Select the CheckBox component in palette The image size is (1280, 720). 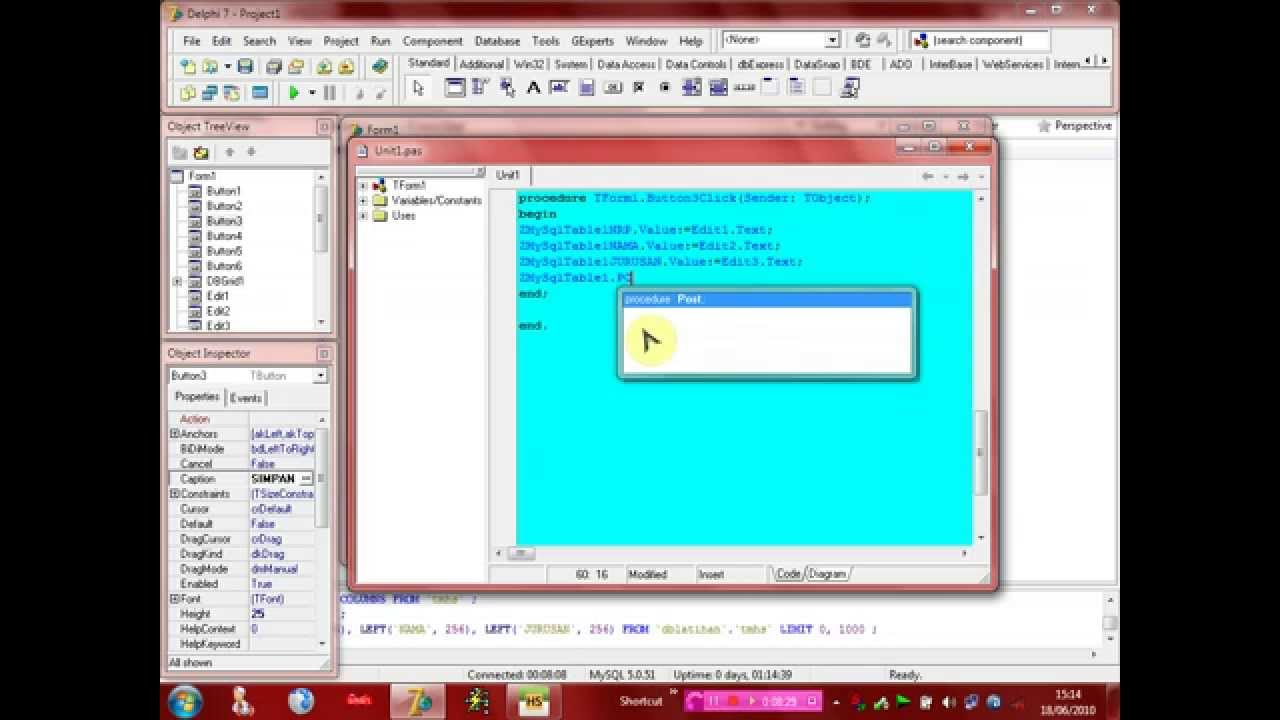click(x=638, y=88)
